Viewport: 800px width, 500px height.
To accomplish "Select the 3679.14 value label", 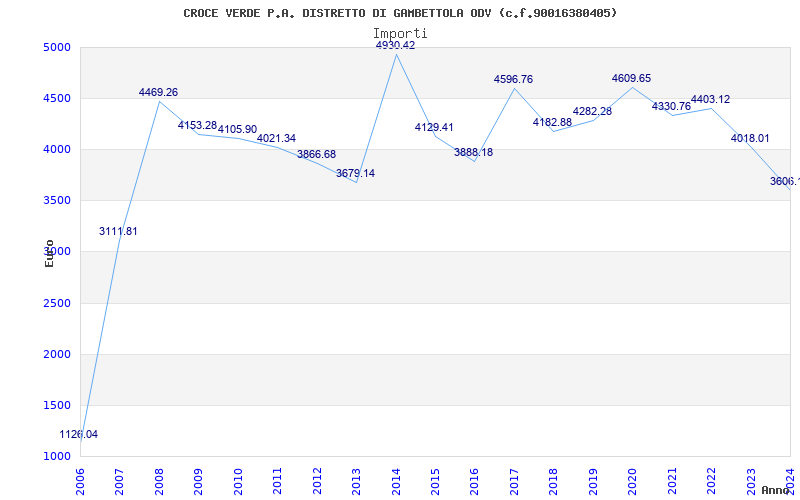I will pyautogui.click(x=355, y=173).
